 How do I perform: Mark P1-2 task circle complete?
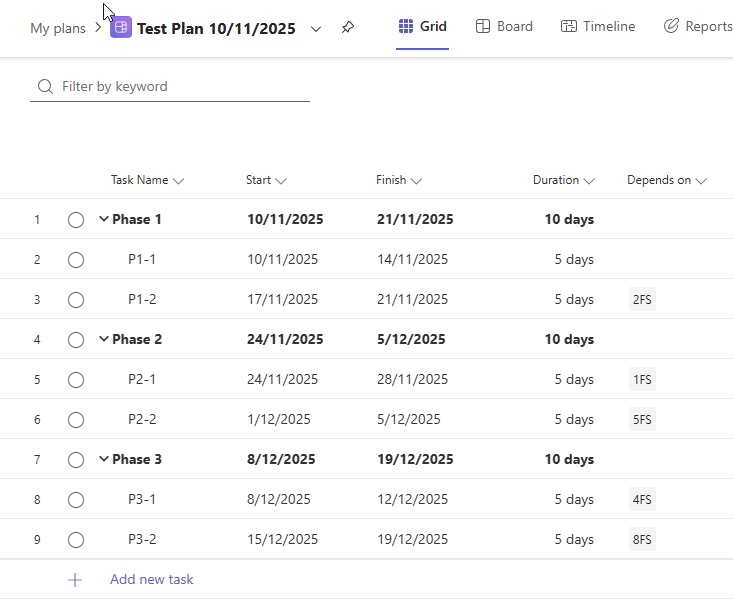tap(76, 300)
